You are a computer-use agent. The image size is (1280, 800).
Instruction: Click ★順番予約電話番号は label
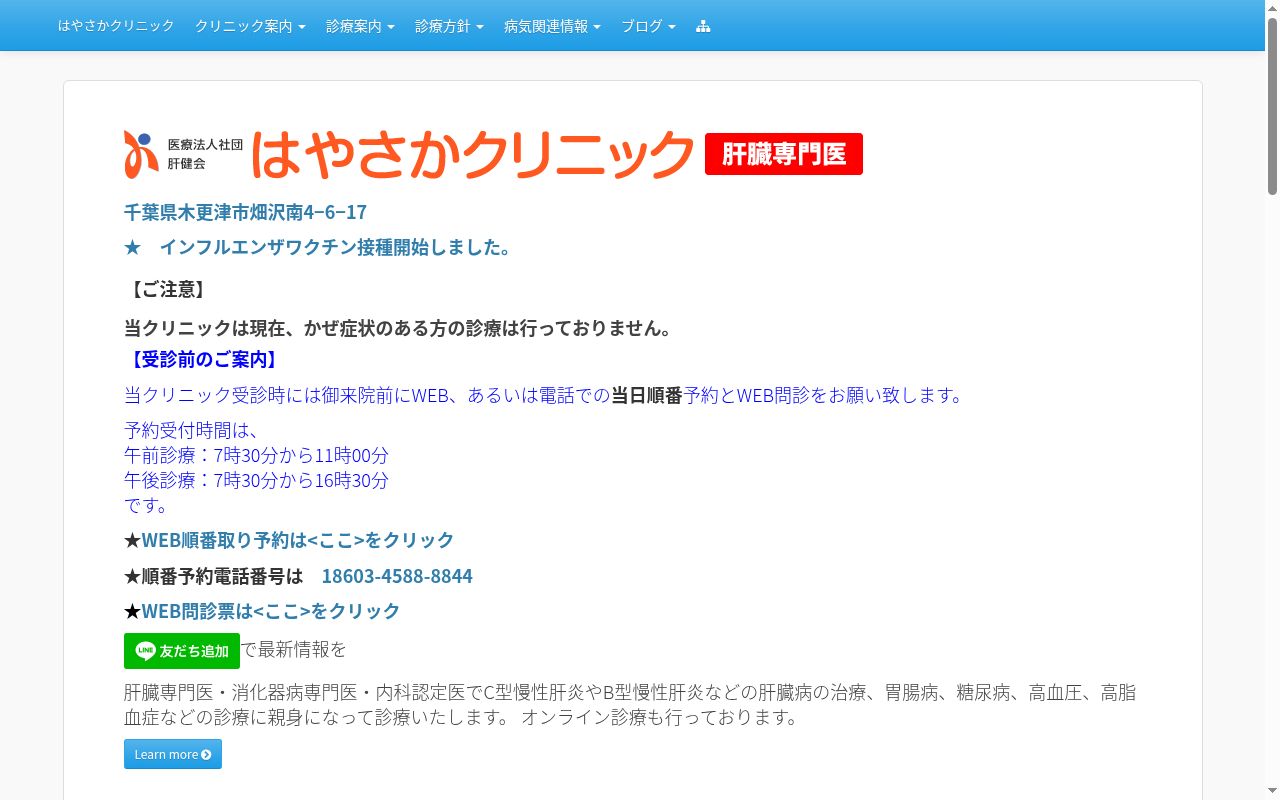pos(213,576)
